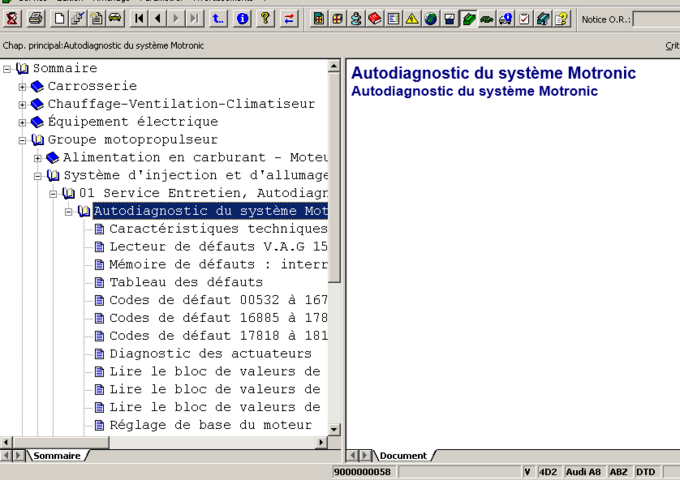The image size is (680, 480).
Task: Click the ABZ status bar field
Action: click(x=618, y=472)
